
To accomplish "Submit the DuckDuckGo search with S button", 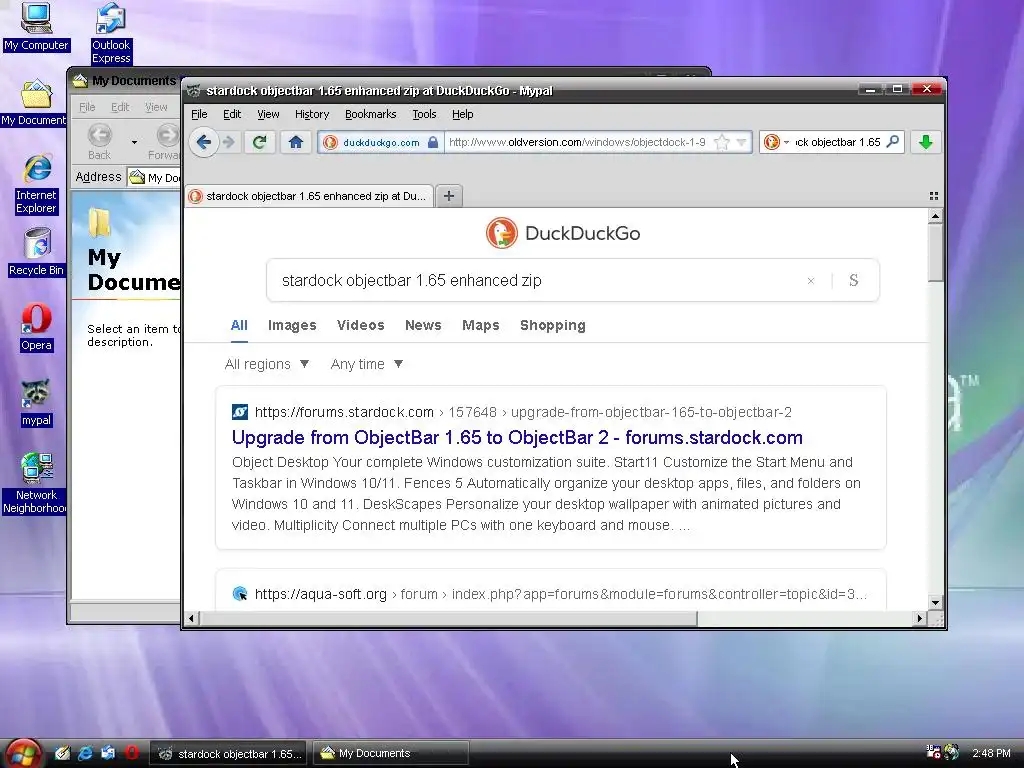I will pyautogui.click(x=853, y=280).
